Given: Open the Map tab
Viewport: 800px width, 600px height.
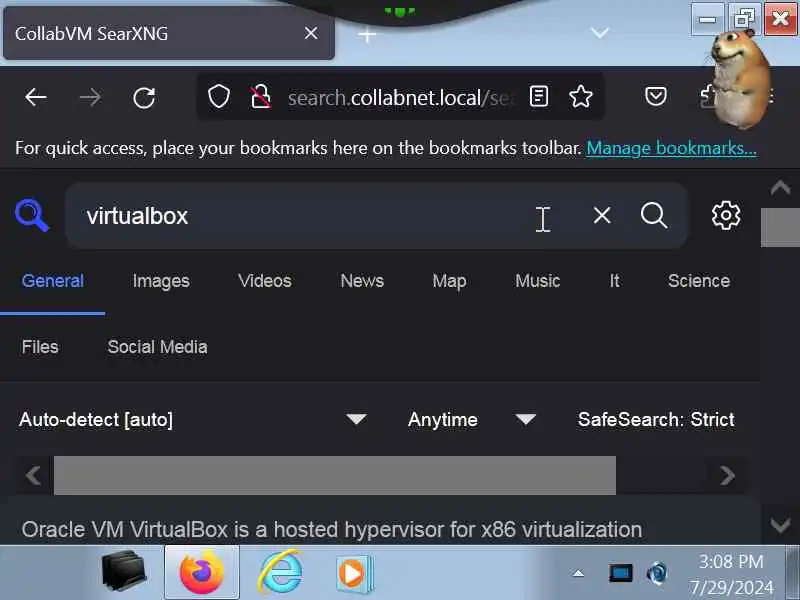Looking at the screenshot, I should coord(449,281).
